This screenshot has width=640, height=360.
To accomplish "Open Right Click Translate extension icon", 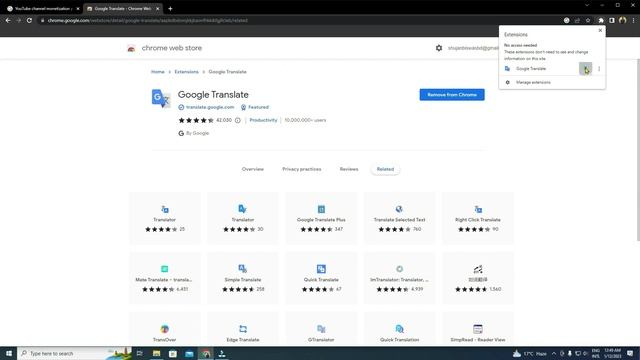I will 478,209.
